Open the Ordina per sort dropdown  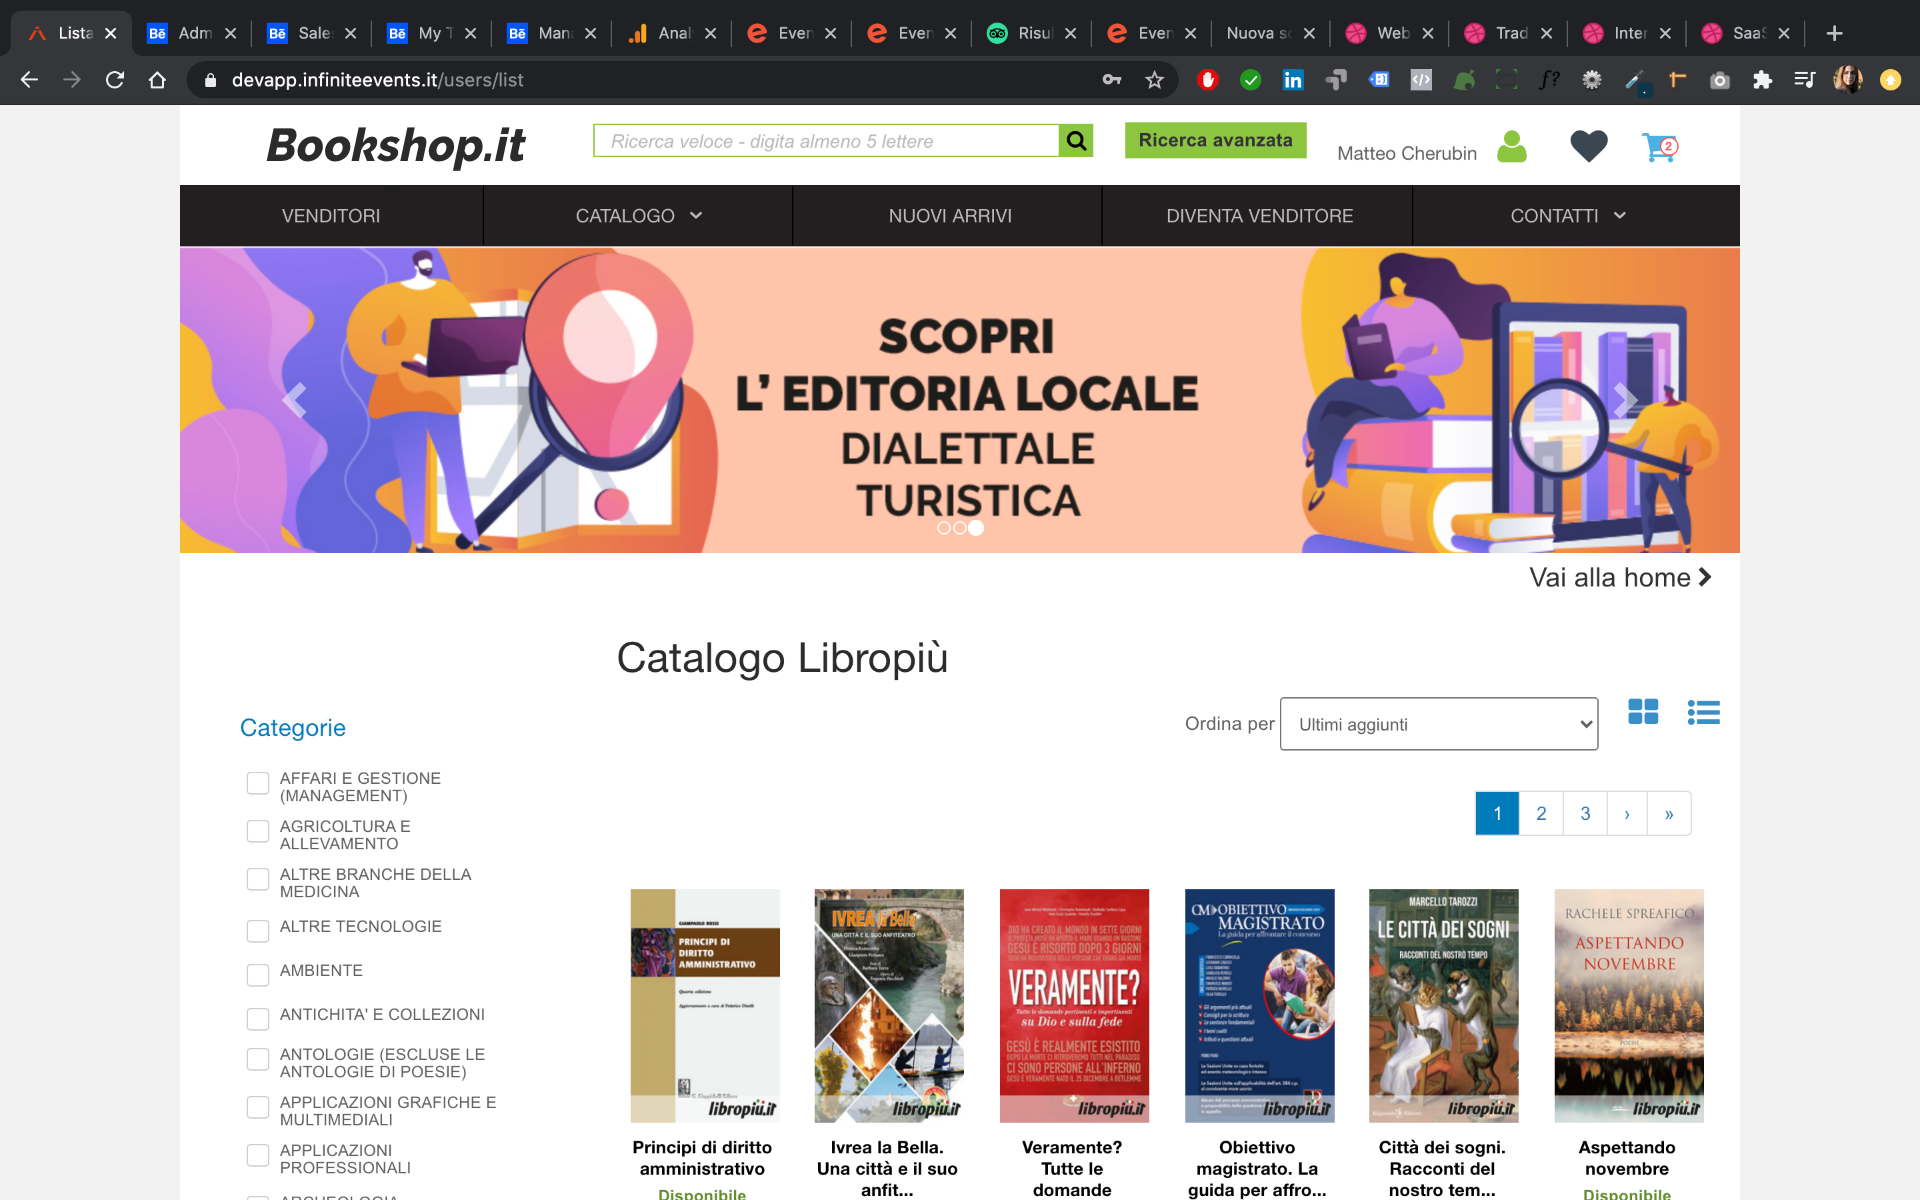tap(1439, 724)
